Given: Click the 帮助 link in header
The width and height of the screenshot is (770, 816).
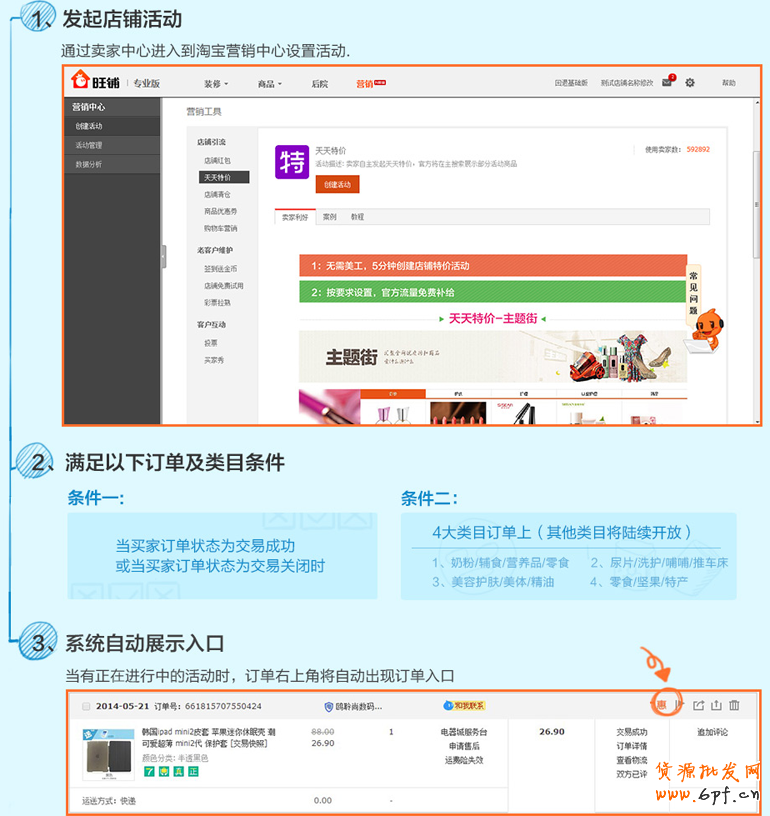Looking at the screenshot, I should pyautogui.click(x=728, y=83).
